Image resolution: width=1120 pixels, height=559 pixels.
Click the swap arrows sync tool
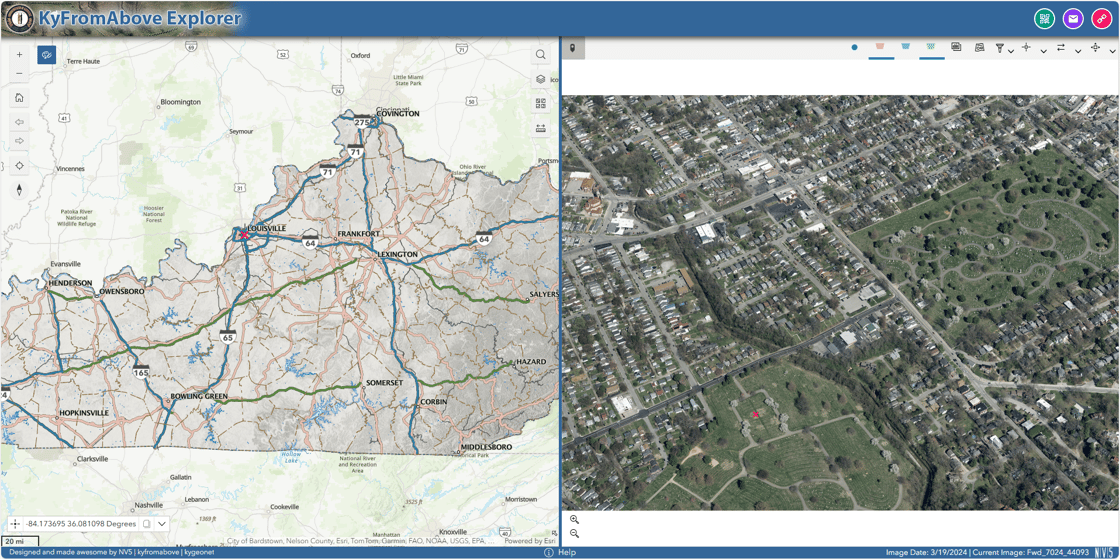point(1061,47)
